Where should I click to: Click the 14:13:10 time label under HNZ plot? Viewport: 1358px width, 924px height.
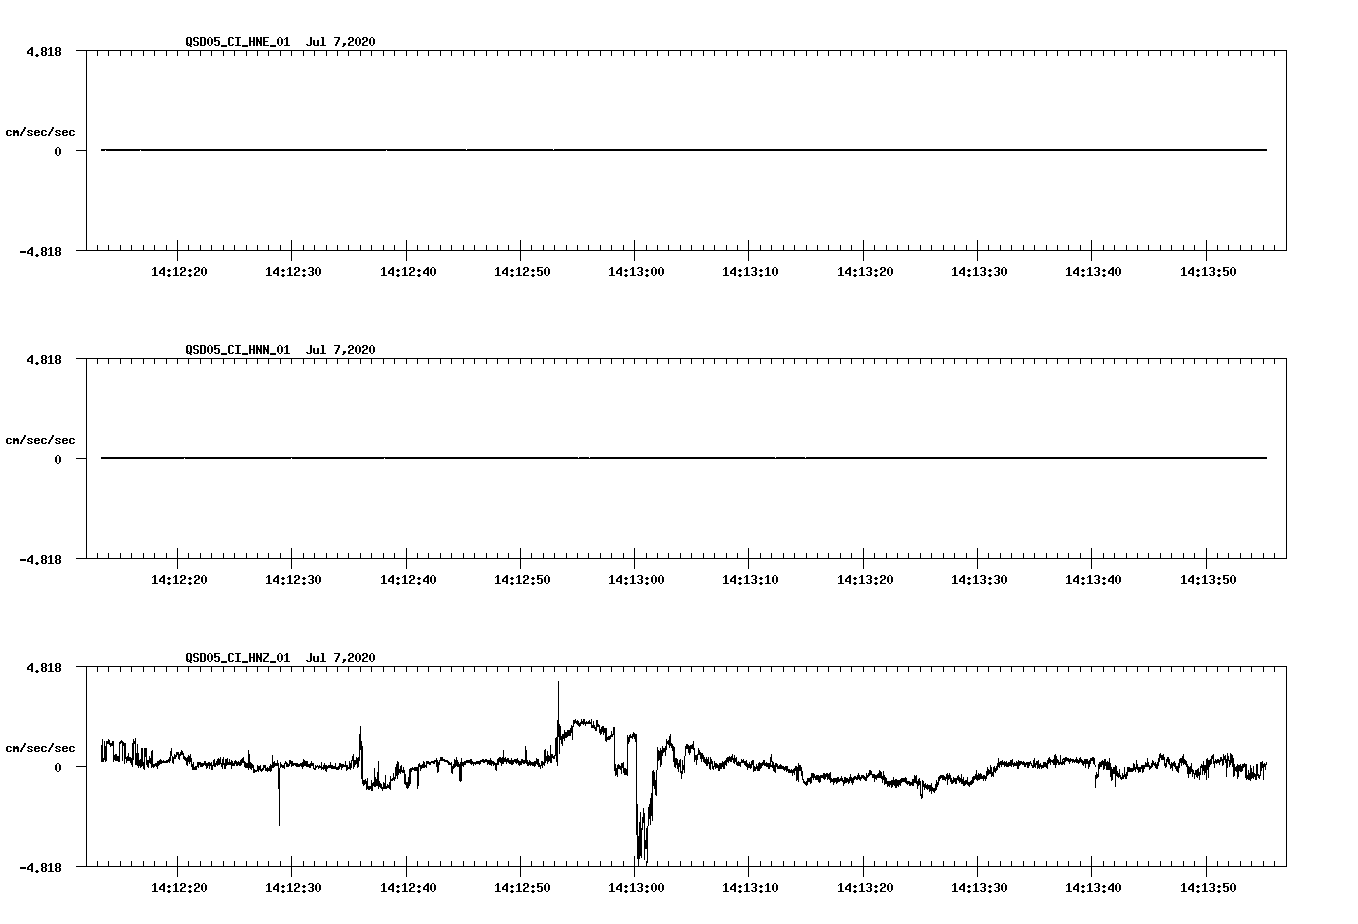750,888
